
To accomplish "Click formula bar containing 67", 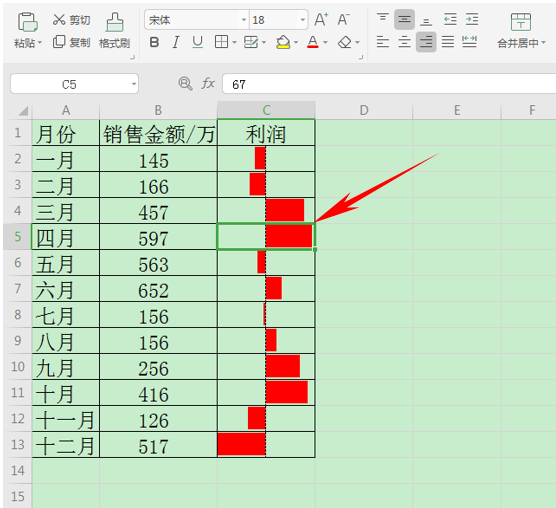I will (x=389, y=84).
